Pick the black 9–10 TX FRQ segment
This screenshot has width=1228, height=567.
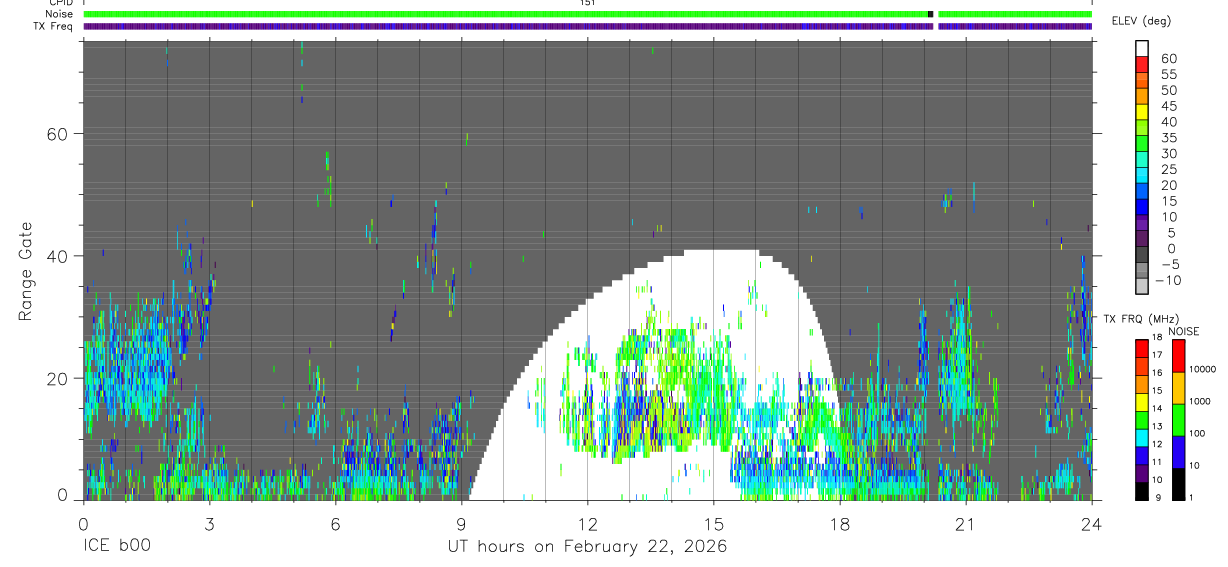click(1141, 491)
